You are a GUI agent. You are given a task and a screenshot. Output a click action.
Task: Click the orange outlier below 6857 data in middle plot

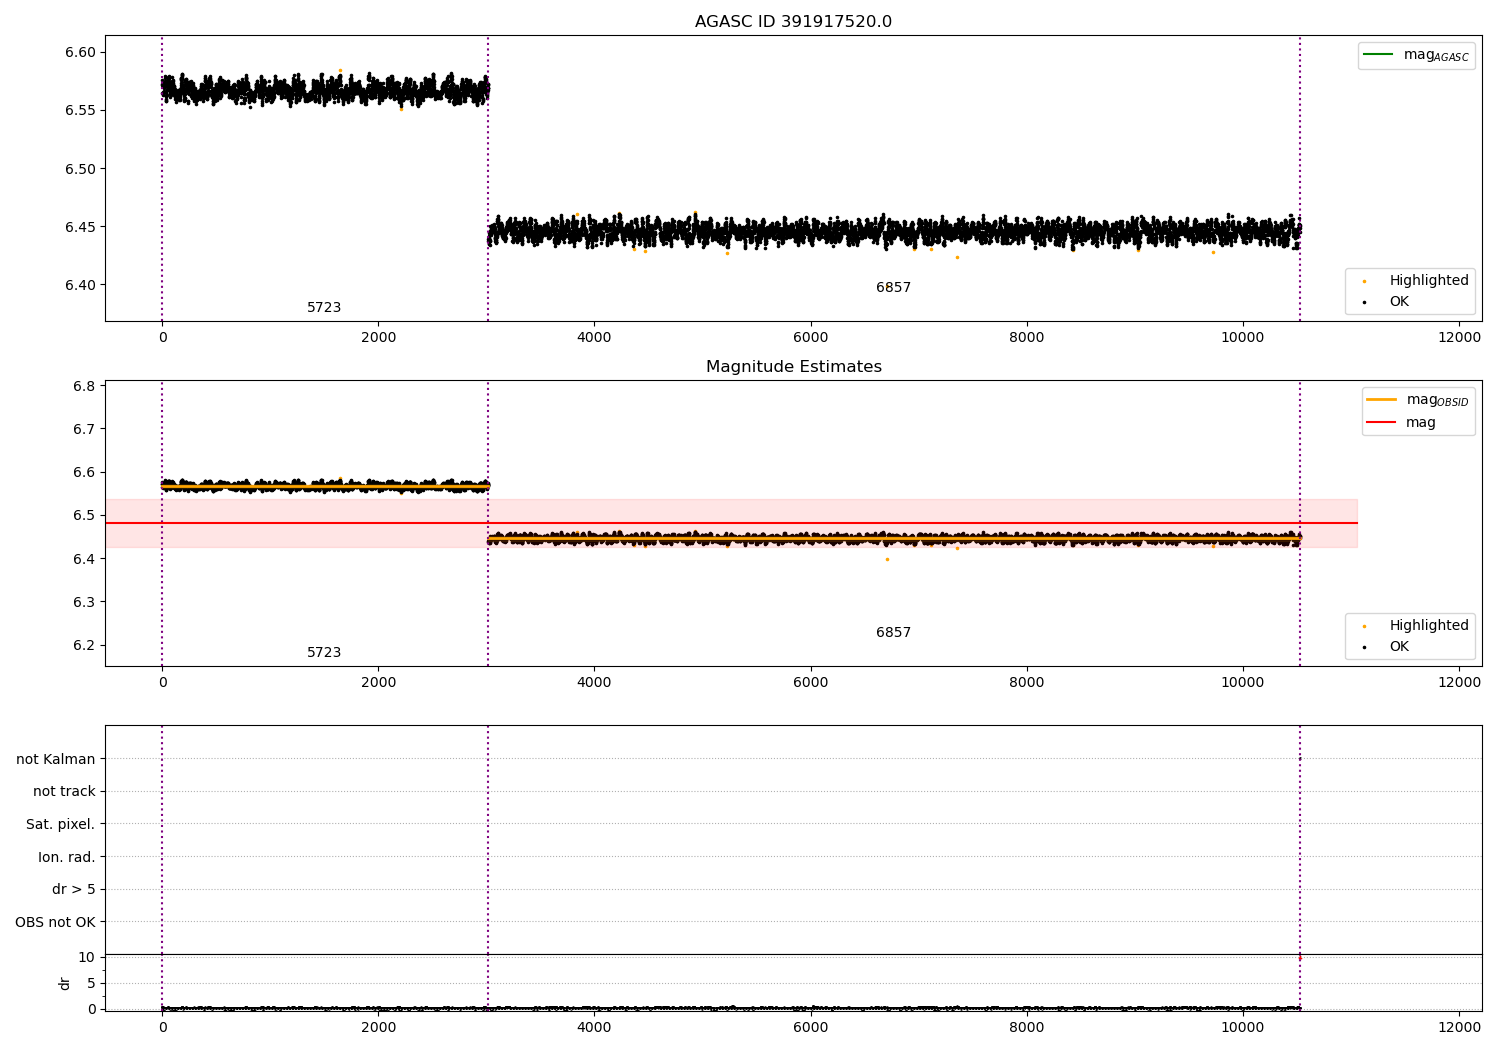[x=887, y=559]
